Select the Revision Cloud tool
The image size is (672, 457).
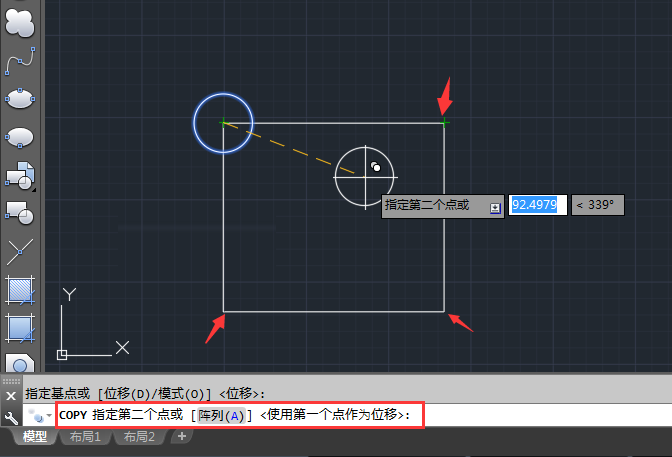(x=20, y=24)
